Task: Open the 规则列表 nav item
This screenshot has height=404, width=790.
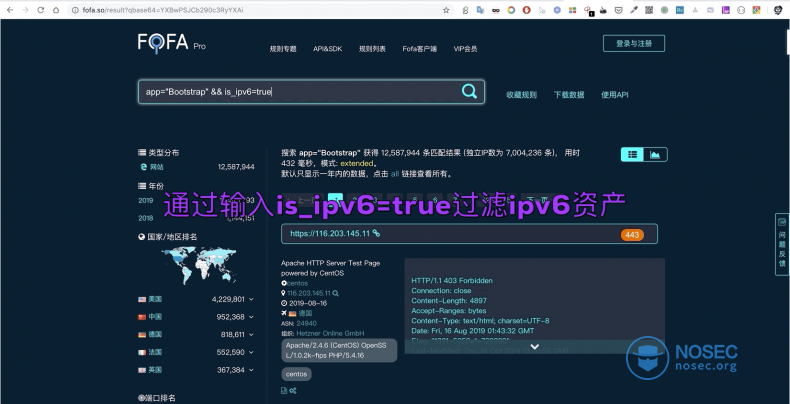Action: tap(372, 49)
